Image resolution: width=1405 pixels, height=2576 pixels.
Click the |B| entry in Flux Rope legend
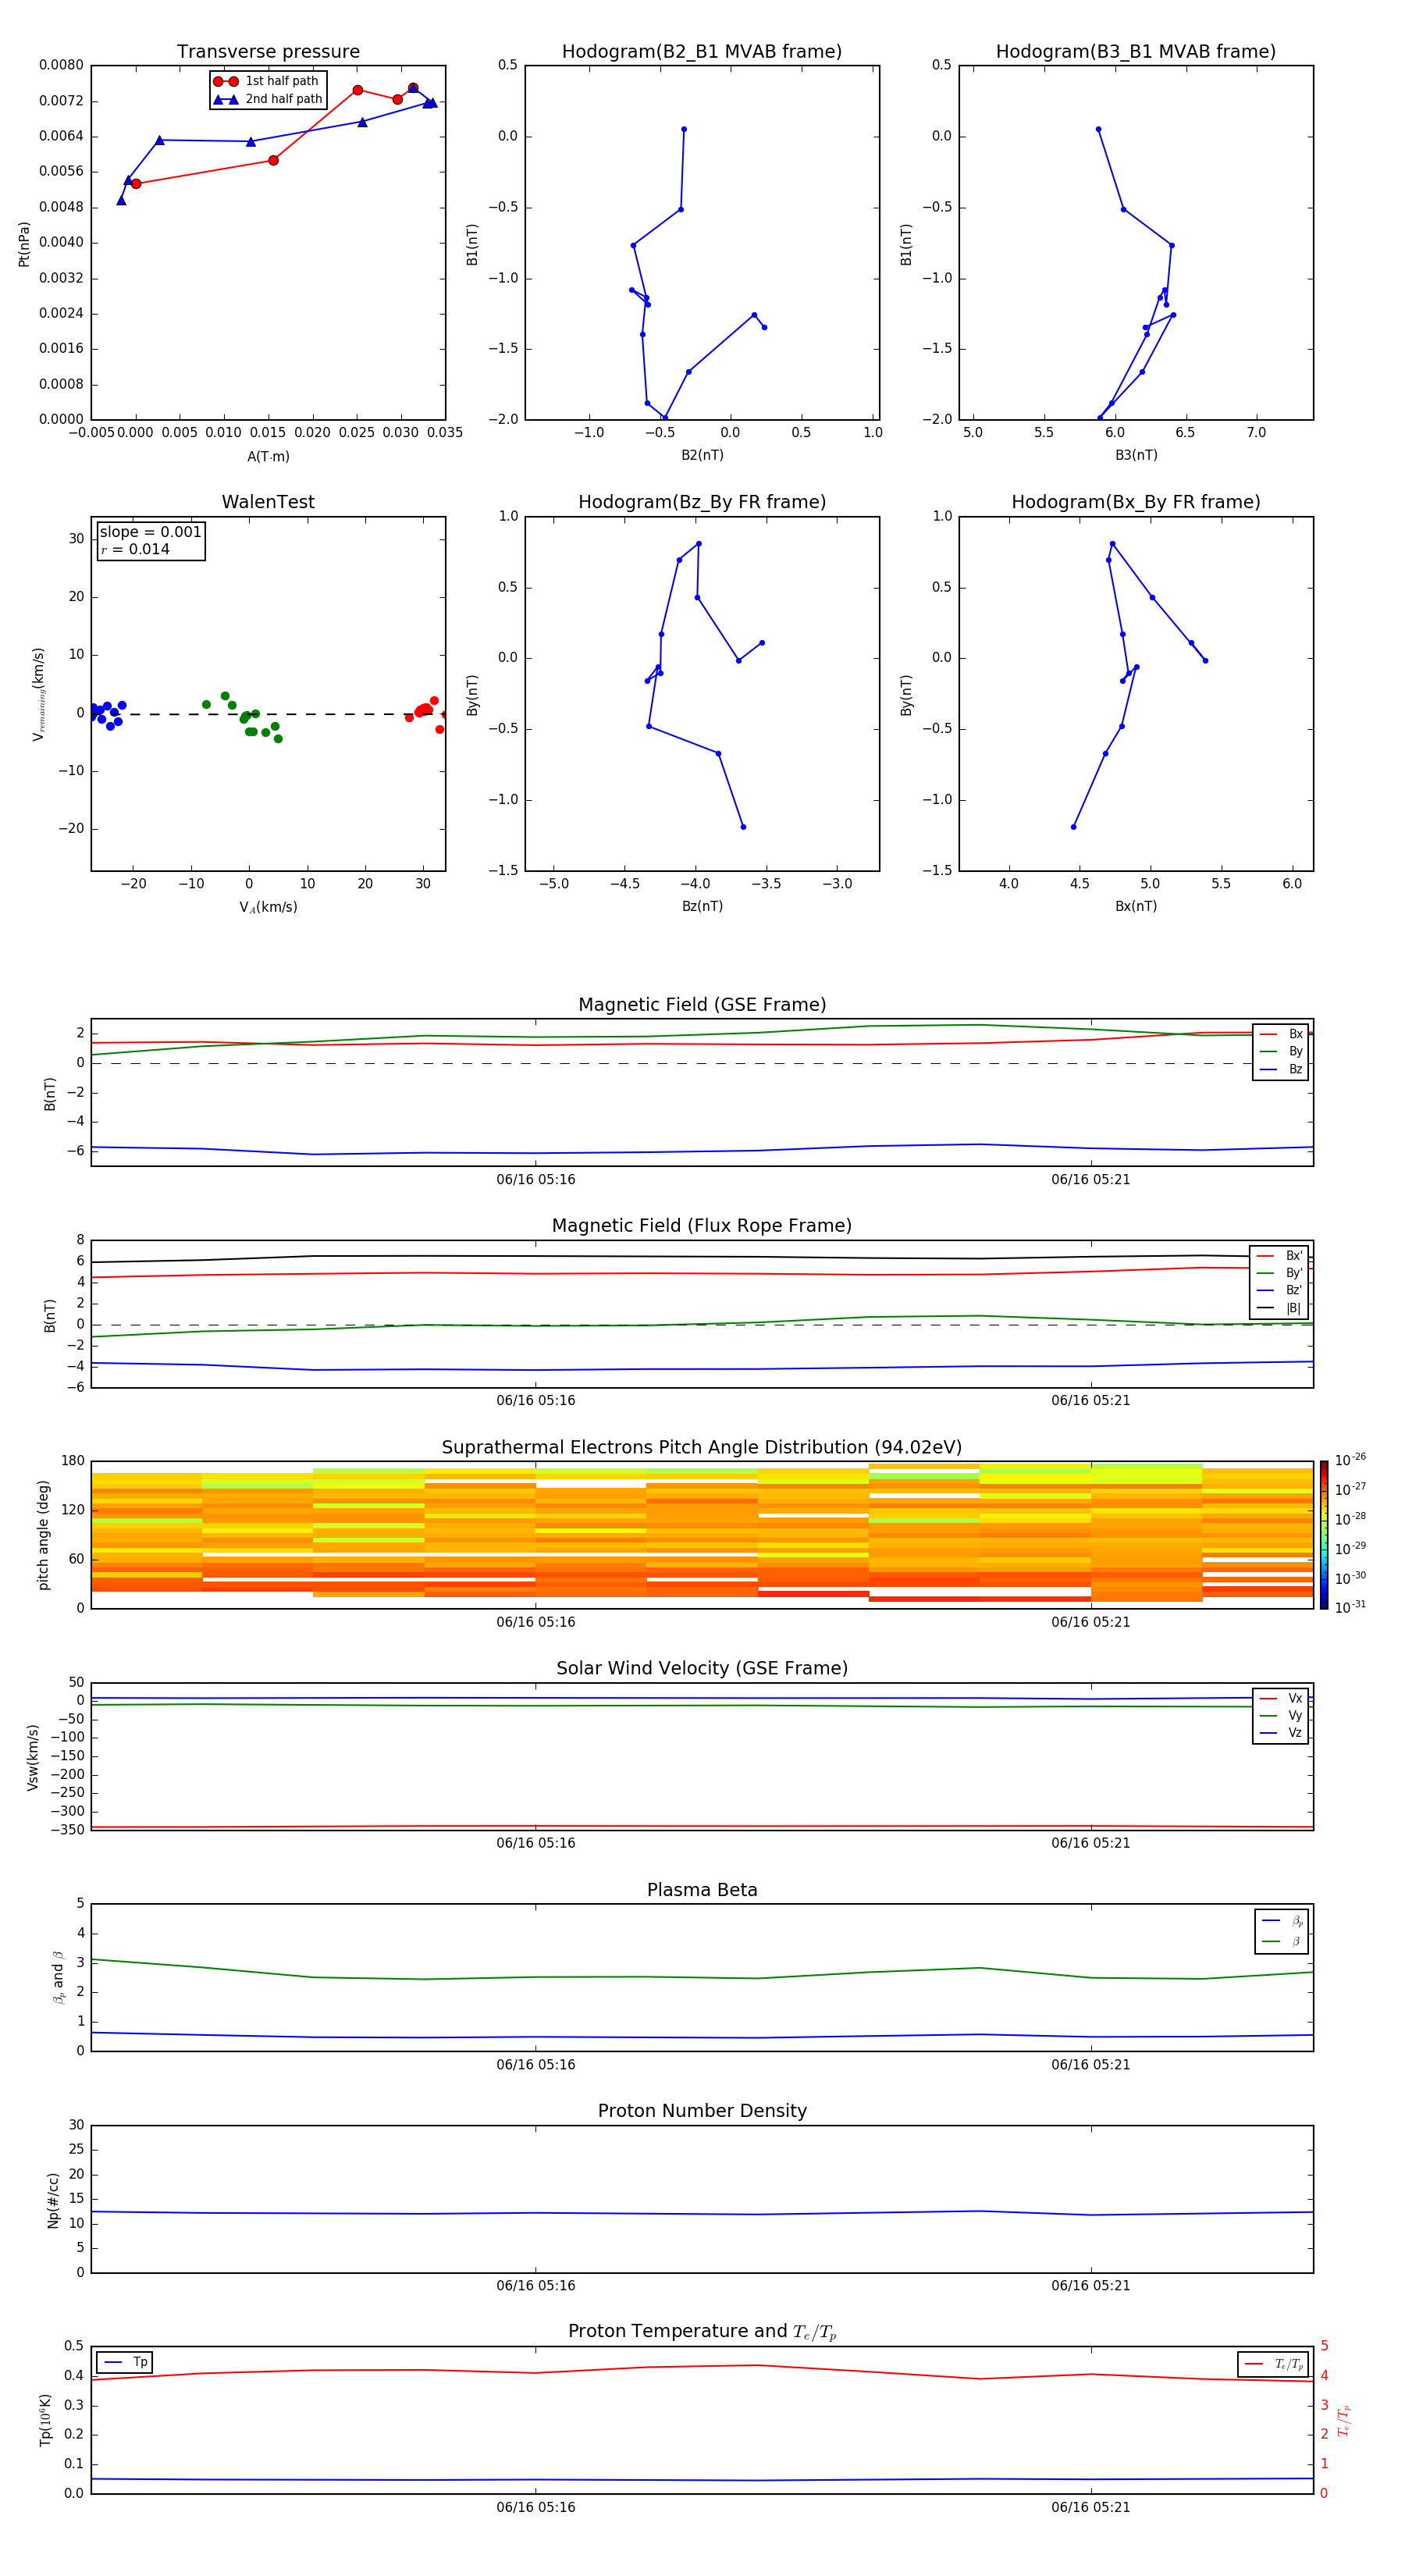pos(1279,1308)
